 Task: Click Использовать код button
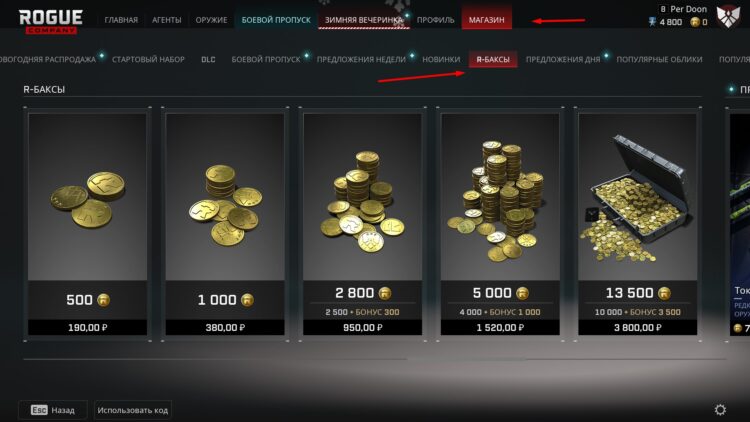coord(132,410)
